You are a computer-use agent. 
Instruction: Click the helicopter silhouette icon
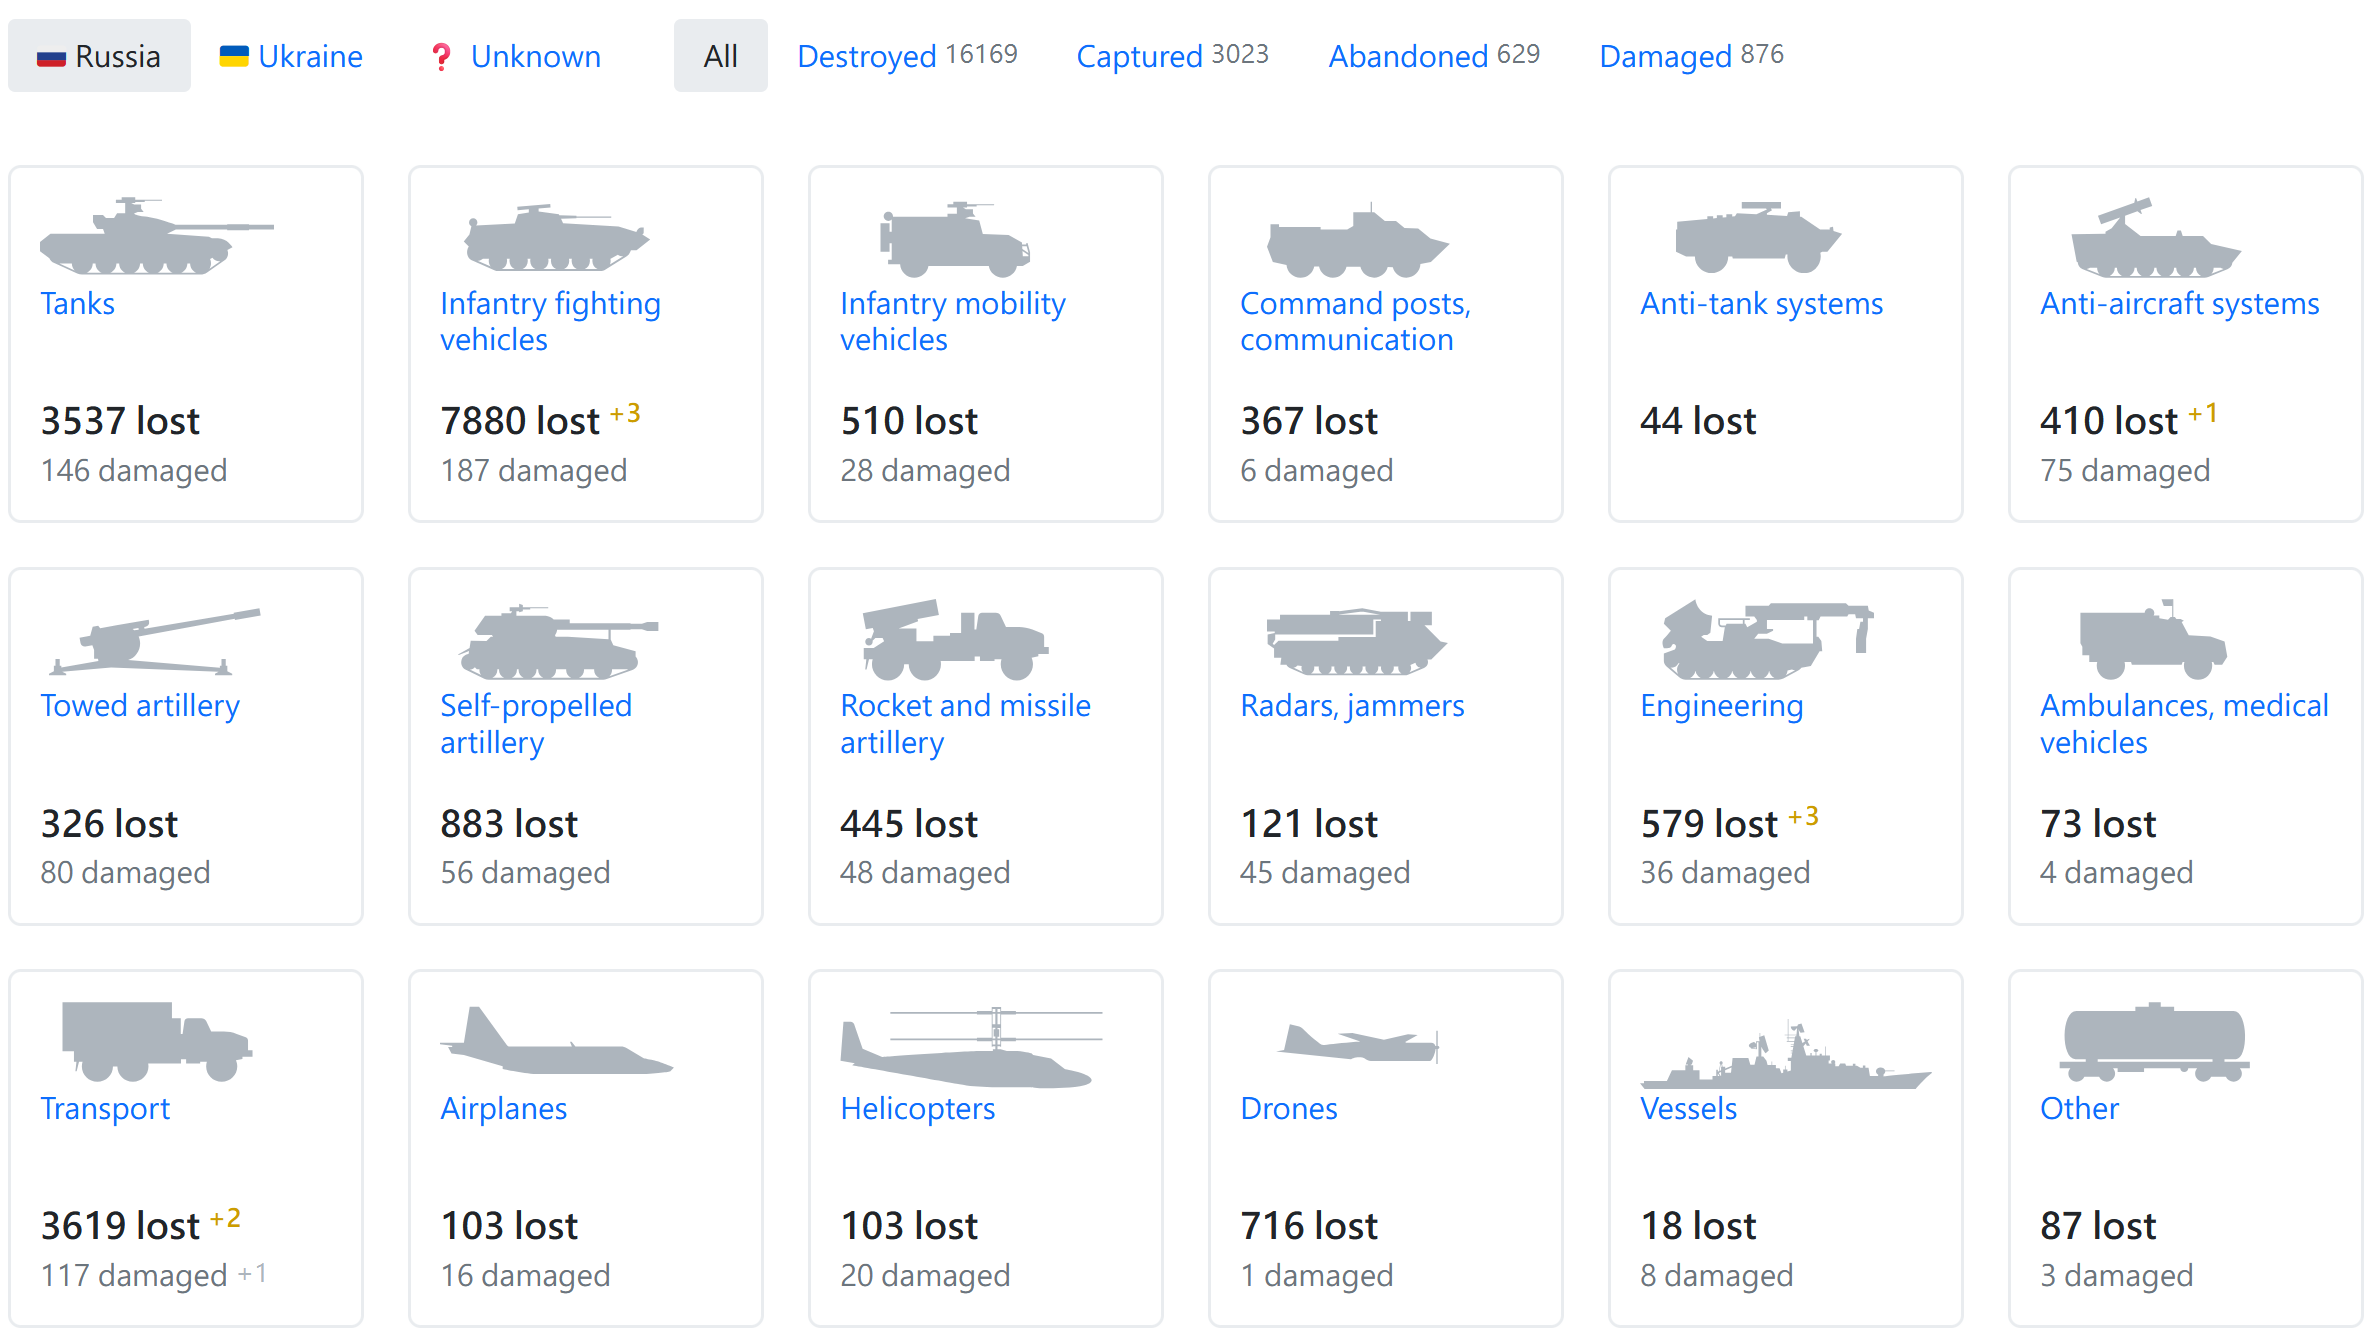click(971, 1047)
